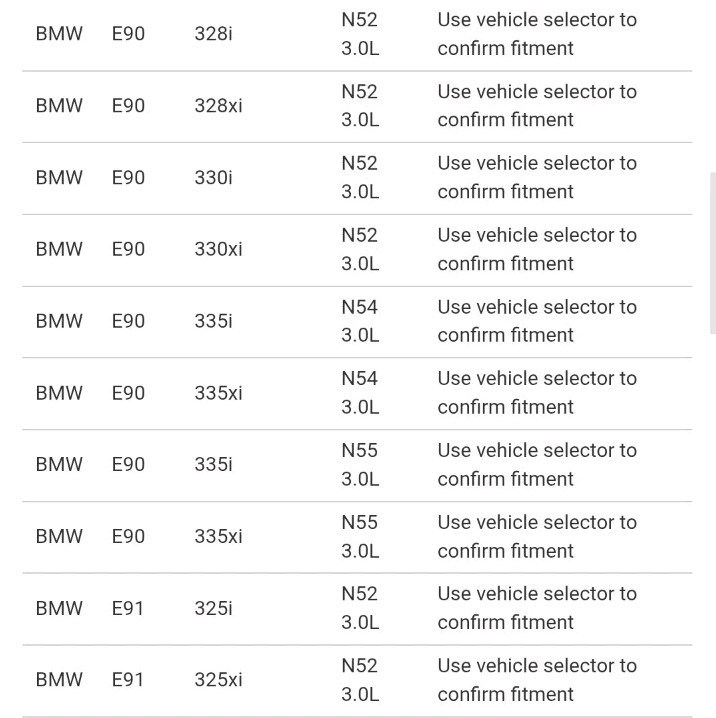716x718 pixels.
Task: Select the E90 chassis cell in 330i row
Action: coord(128,178)
